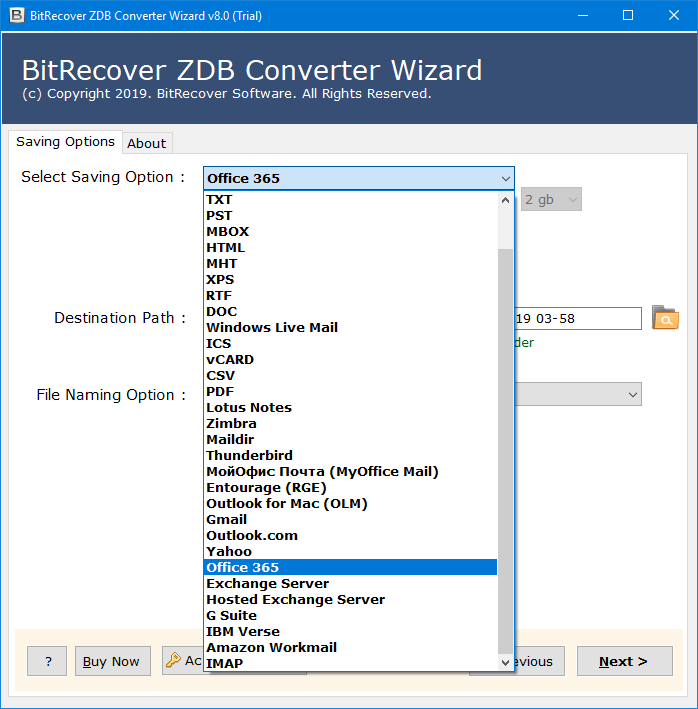
Task: Select highlighted Office 365 list entry
Action: coord(350,567)
